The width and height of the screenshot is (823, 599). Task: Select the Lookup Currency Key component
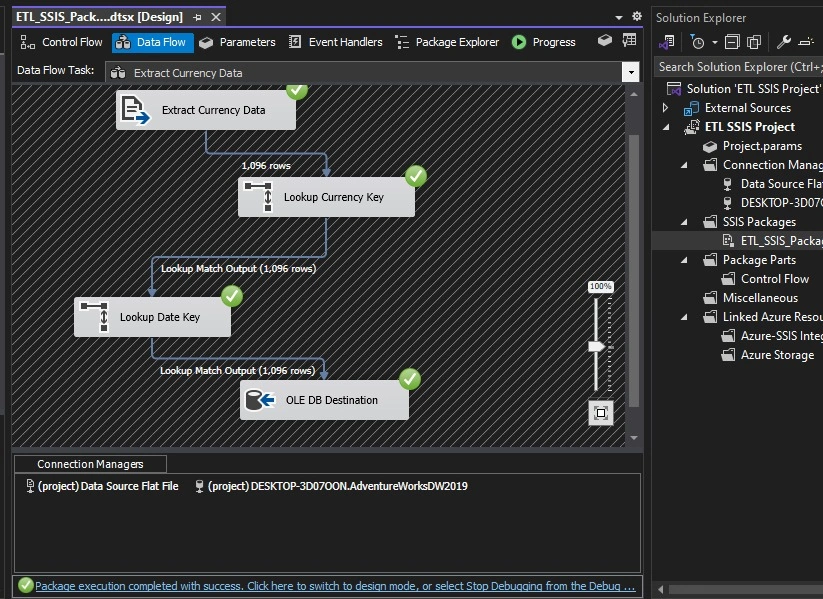(x=326, y=197)
